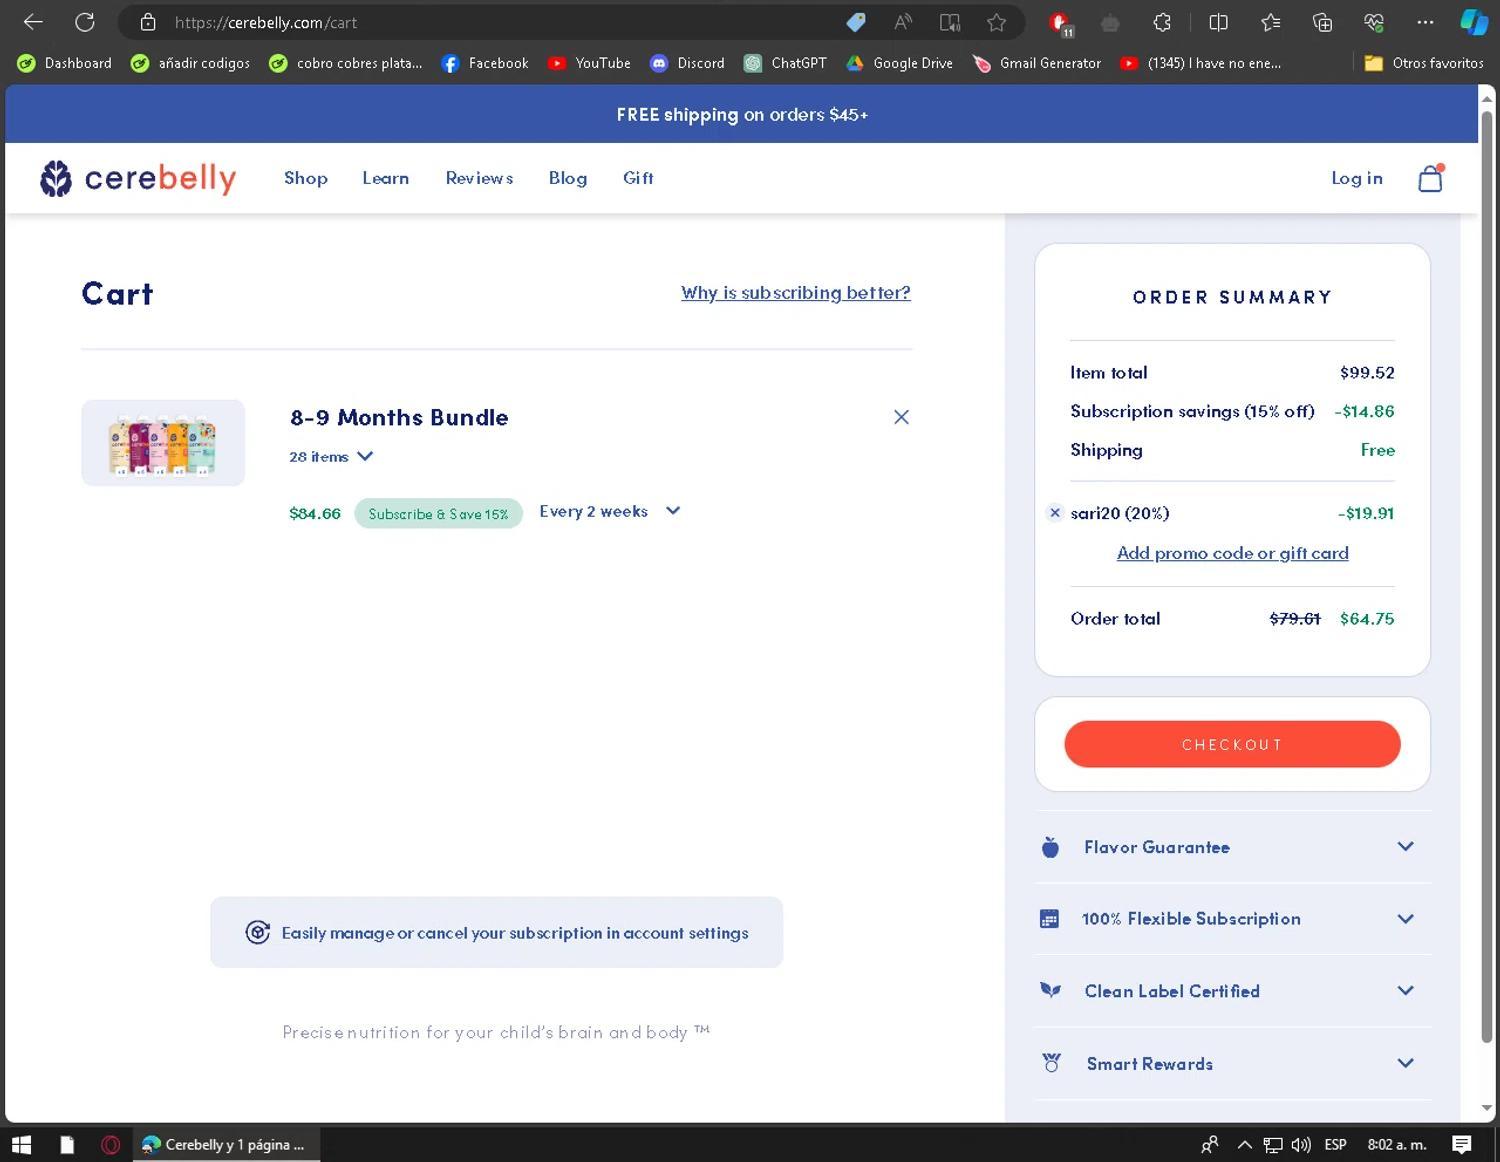This screenshot has width=1500, height=1162.
Task: Open the Google Drive bookmark
Action: tap(899, 63)
